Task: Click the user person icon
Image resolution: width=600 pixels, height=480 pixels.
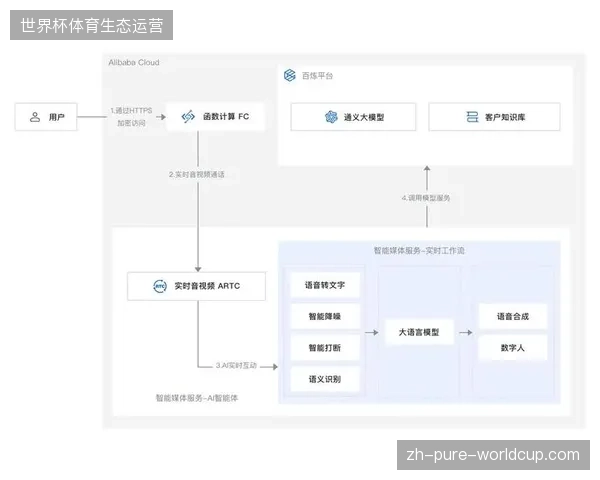Action: point(35,117)
